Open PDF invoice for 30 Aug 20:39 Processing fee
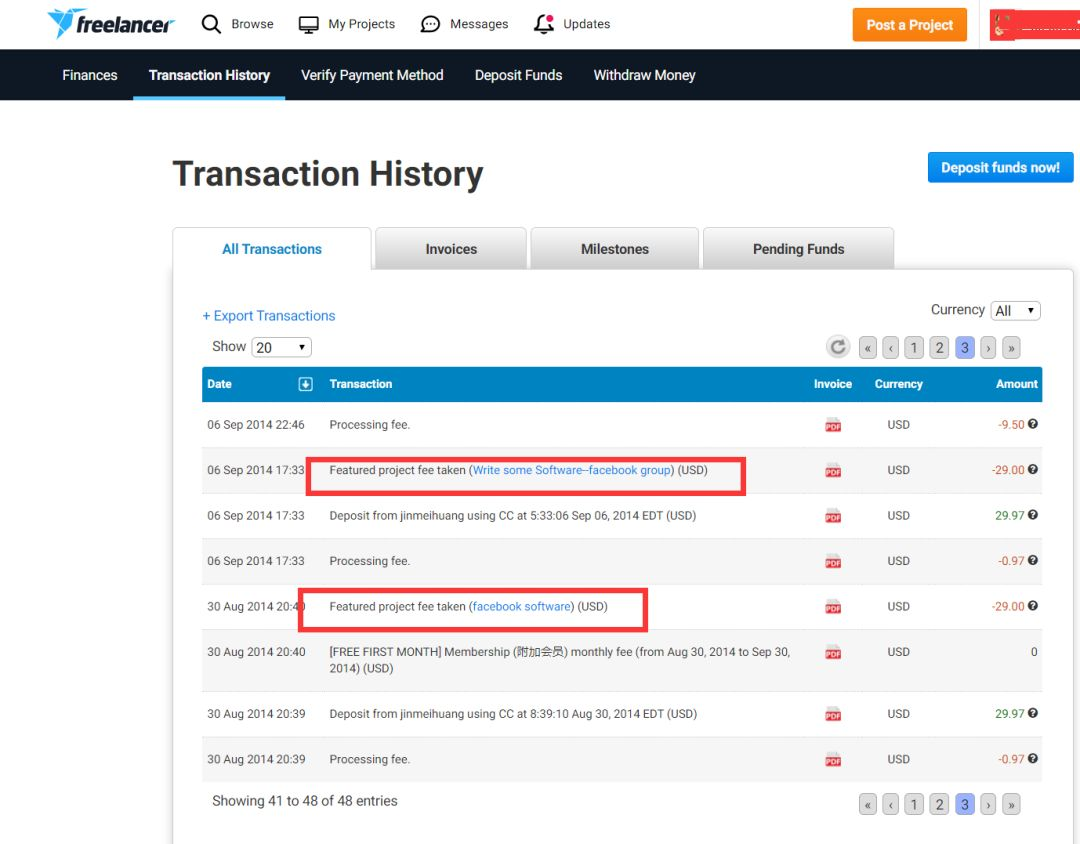1080x844 pixels. pyautogui.click(x=833, y=760)
